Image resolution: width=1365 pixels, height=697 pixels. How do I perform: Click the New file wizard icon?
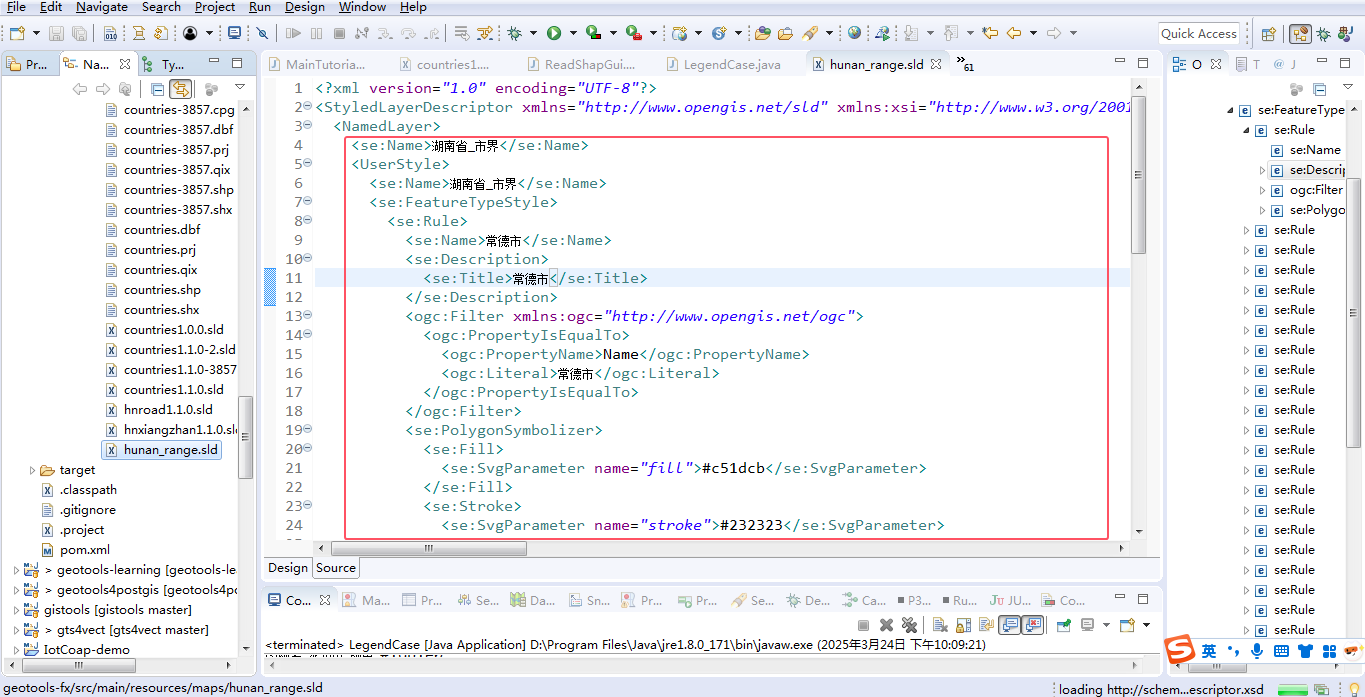point(17,33)
